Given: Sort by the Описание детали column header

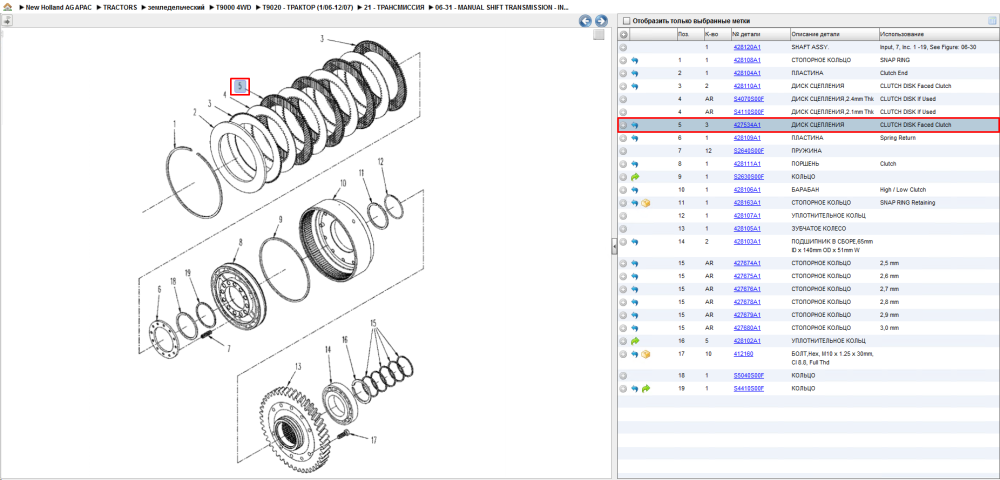Looking at the screenshot, I should click(x=833, y=34).
